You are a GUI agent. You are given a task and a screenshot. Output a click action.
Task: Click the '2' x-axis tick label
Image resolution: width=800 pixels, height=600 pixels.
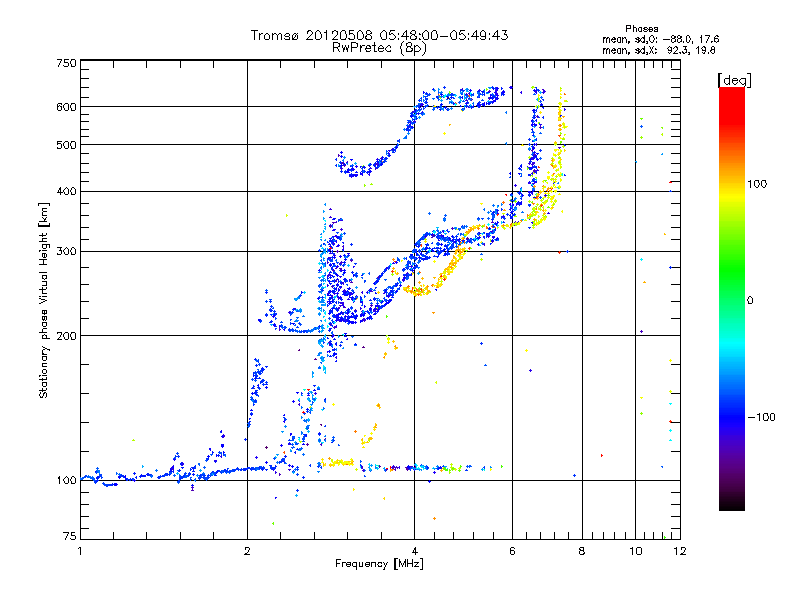[x=247, y=551]
